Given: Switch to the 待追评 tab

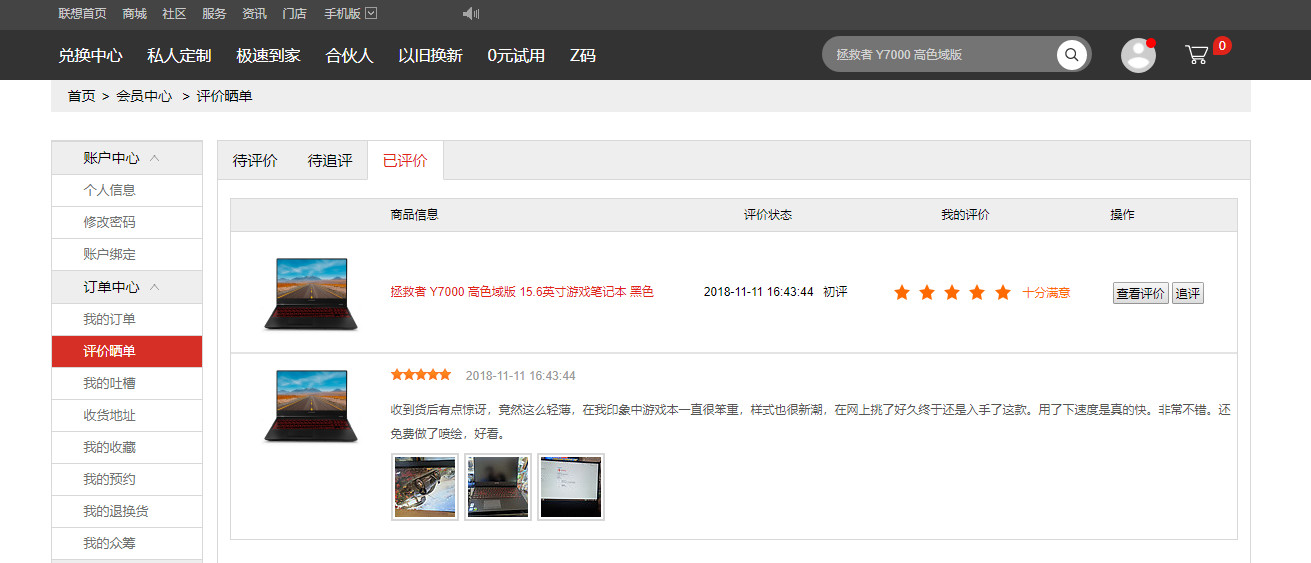Looking at the screenshot, I should (x=330, y=161).
